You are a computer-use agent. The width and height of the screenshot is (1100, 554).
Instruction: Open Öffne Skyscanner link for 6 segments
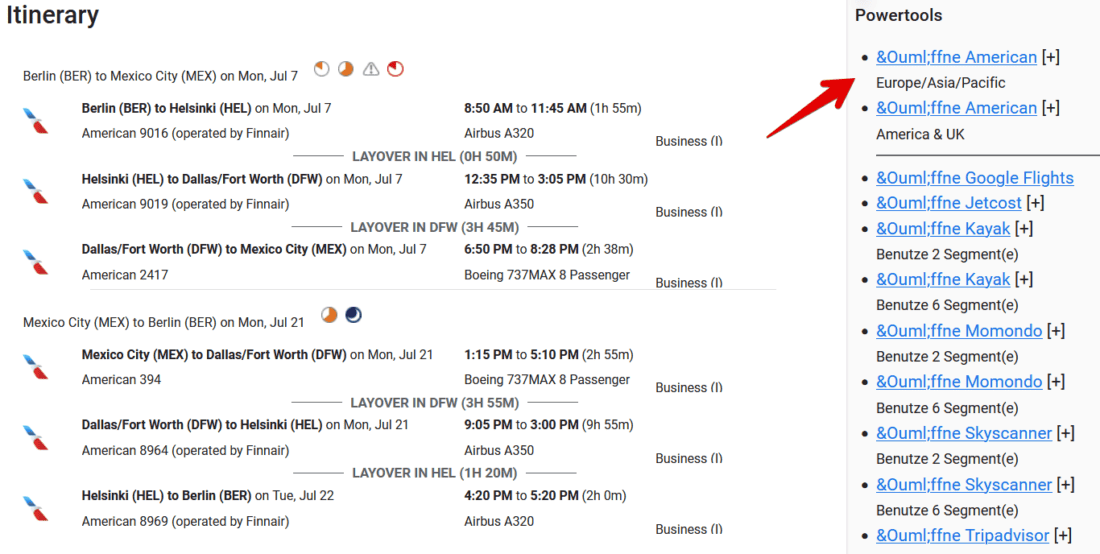(x=964, y=485)
